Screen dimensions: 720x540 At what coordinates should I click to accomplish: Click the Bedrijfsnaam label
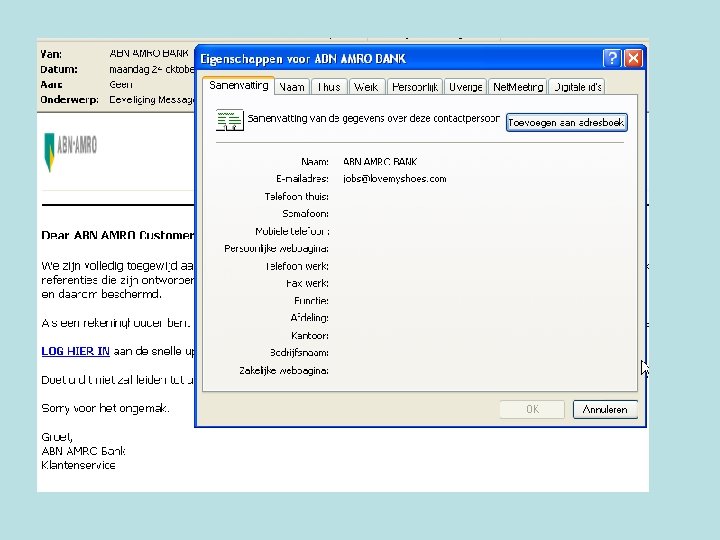click(299, 353)
